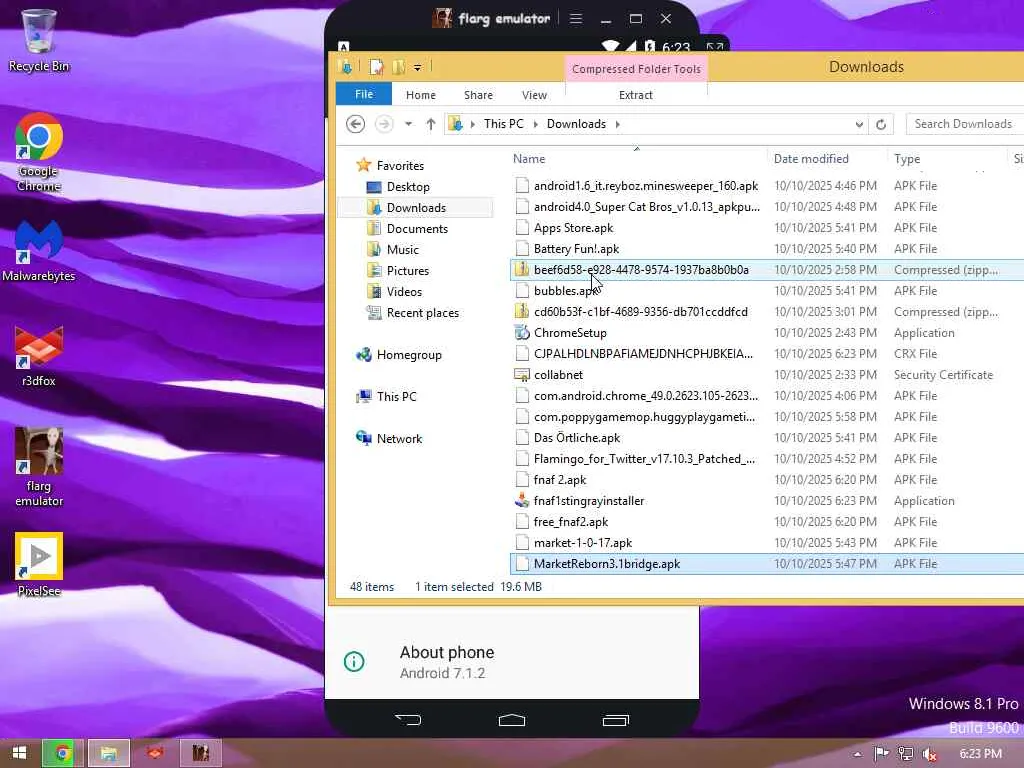Go back in File Explorer navigation
Screen dimensions: 1024x768
click(355, 123)
